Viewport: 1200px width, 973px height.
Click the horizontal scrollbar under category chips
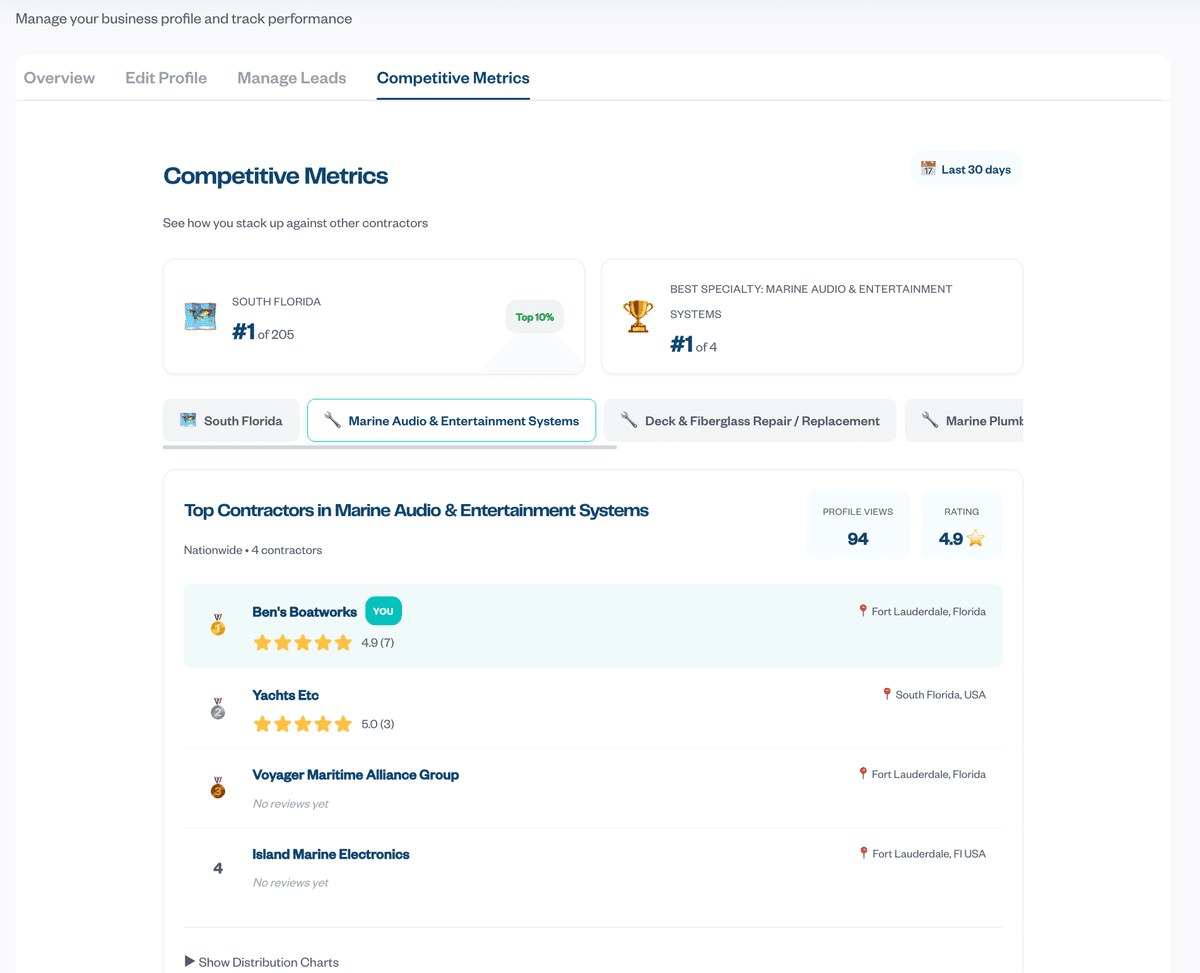tap(390, 447)
